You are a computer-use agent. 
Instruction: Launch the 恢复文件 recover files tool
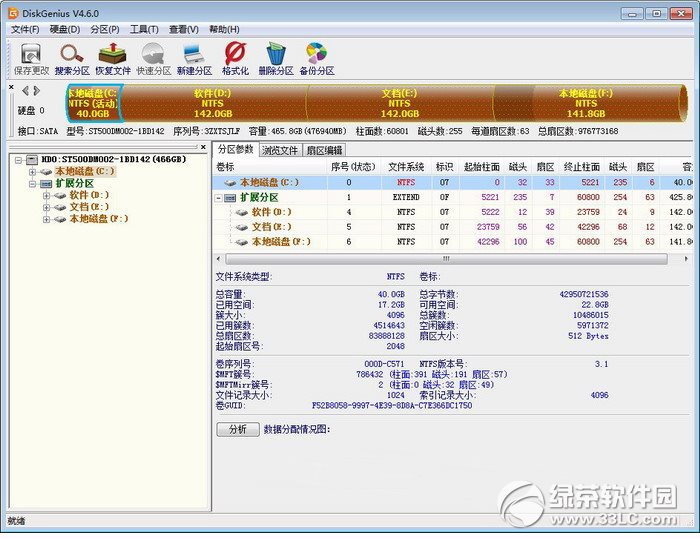click(112, 59)
